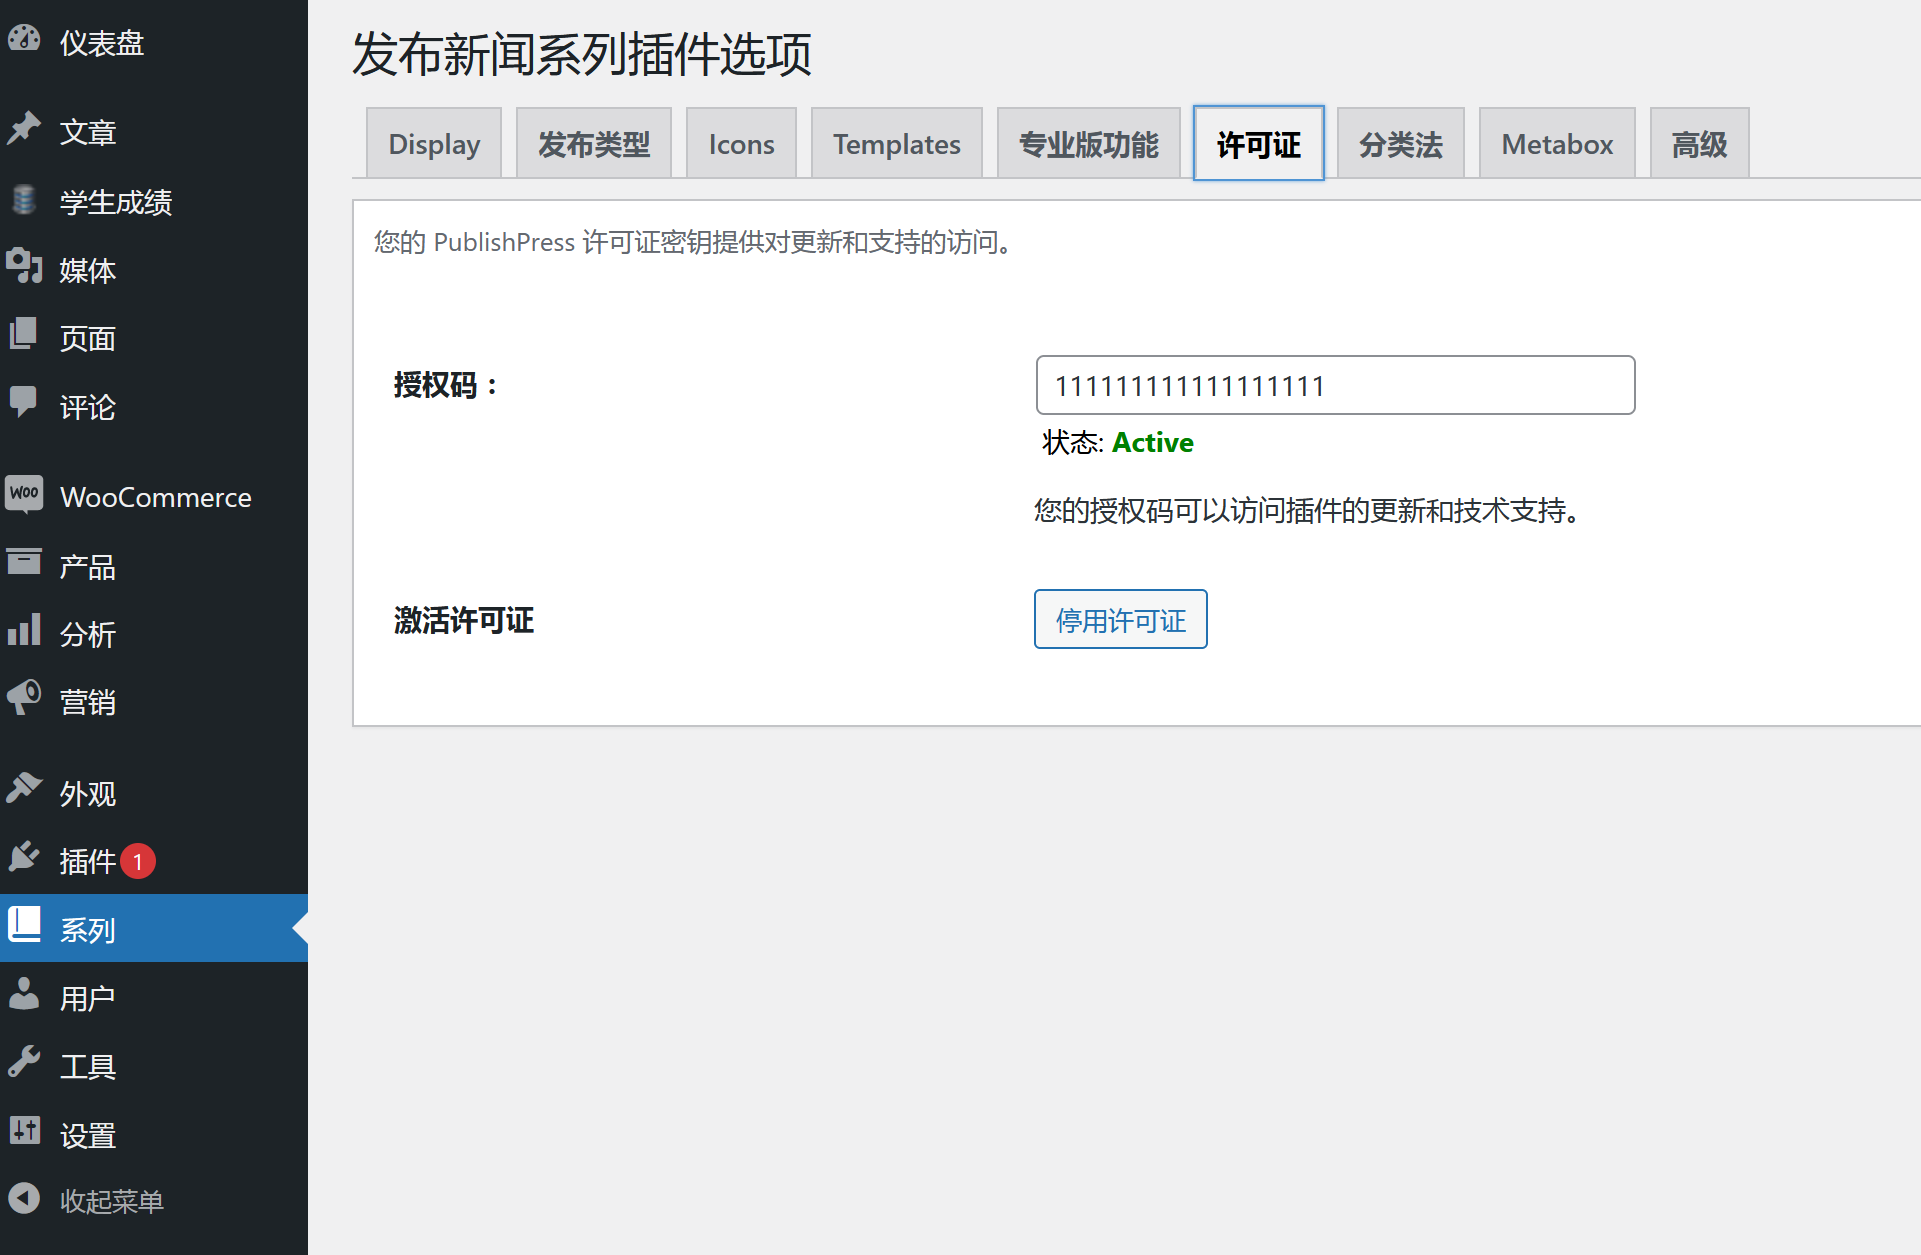Viewport: 1921px width, 1255px height.
Task: Open the Templates tab
Action: (x=896, y=143)
